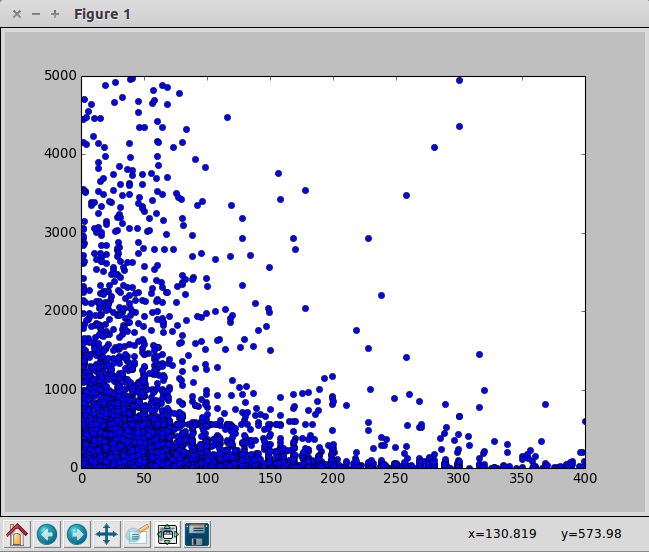Click the y-axis label 1000
Viewport: 649px width, 552px height.
[x=60, y=389]
